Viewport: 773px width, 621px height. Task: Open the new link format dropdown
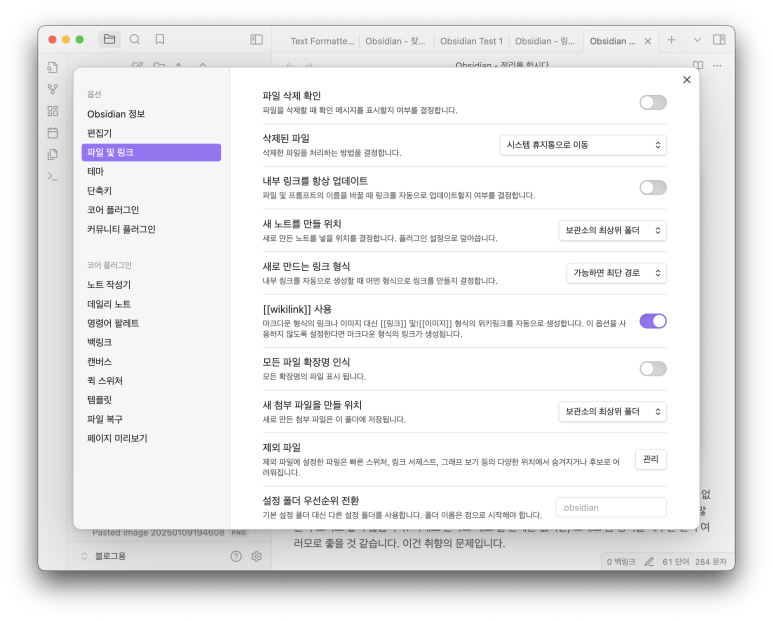pyautogui.click(x=616, y=273)
